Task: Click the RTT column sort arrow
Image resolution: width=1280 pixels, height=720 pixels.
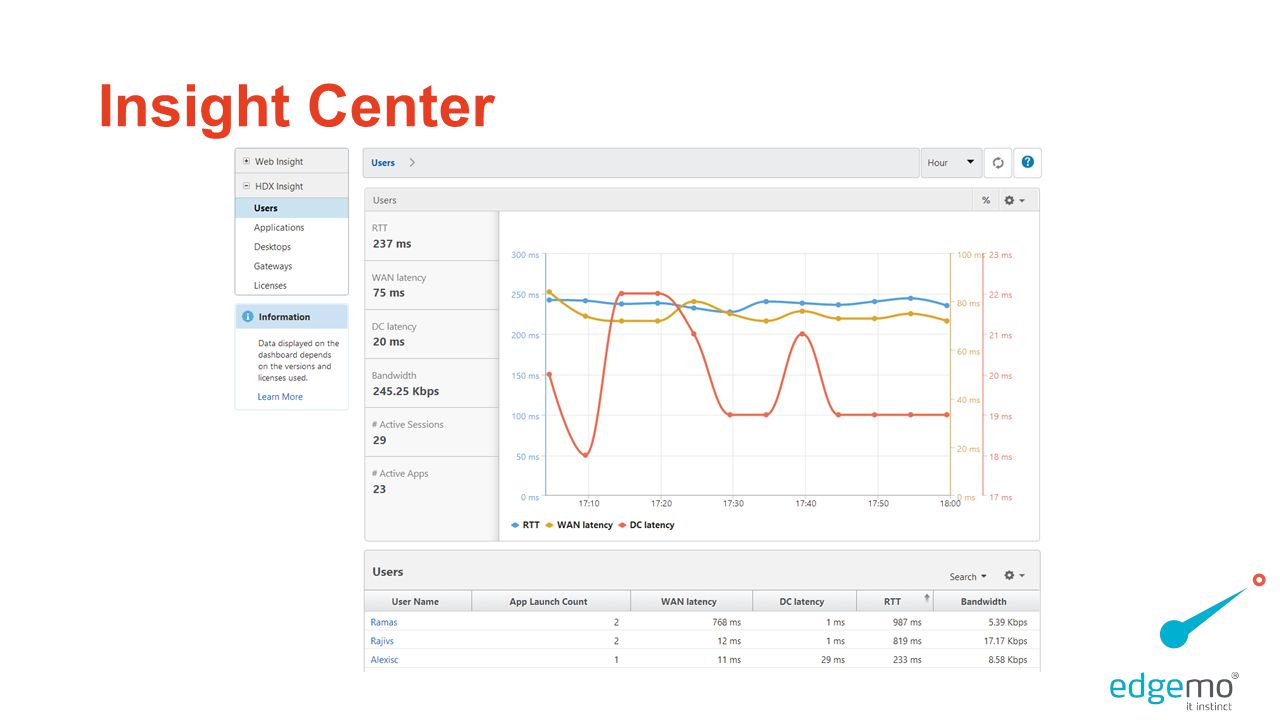Action: coord(927,599)
